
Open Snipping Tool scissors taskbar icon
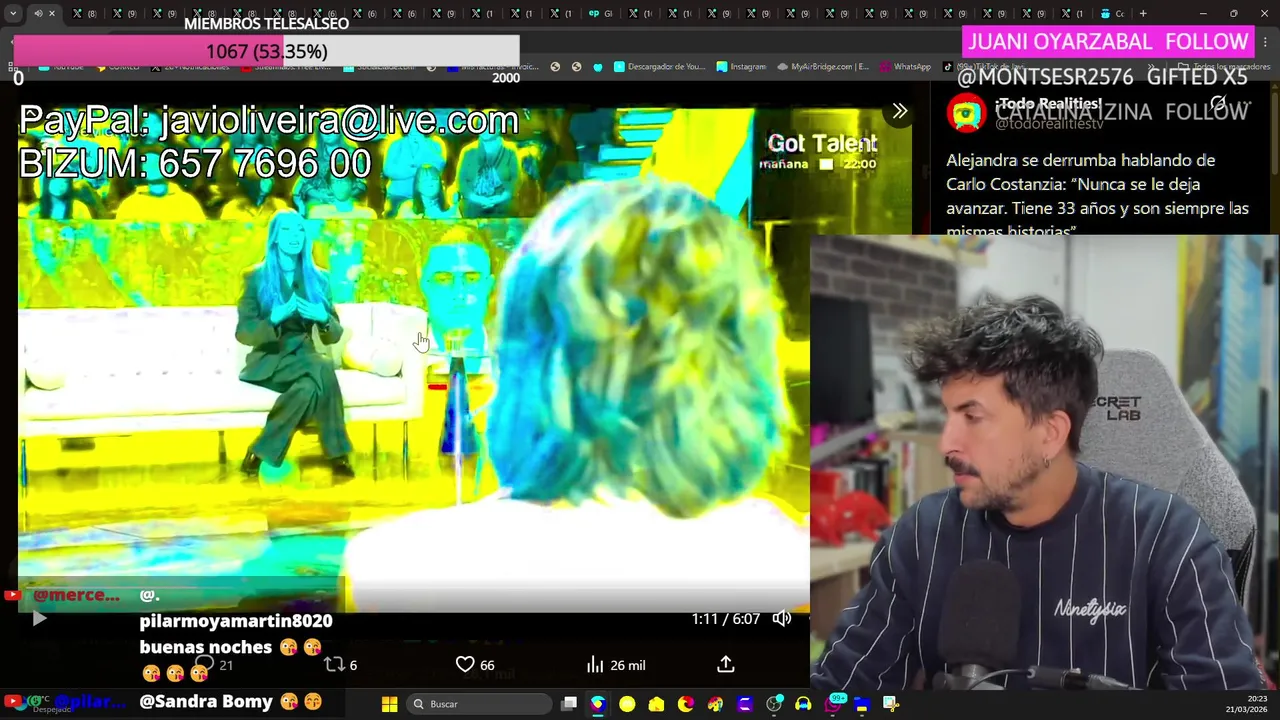click(x=891, y=704)
